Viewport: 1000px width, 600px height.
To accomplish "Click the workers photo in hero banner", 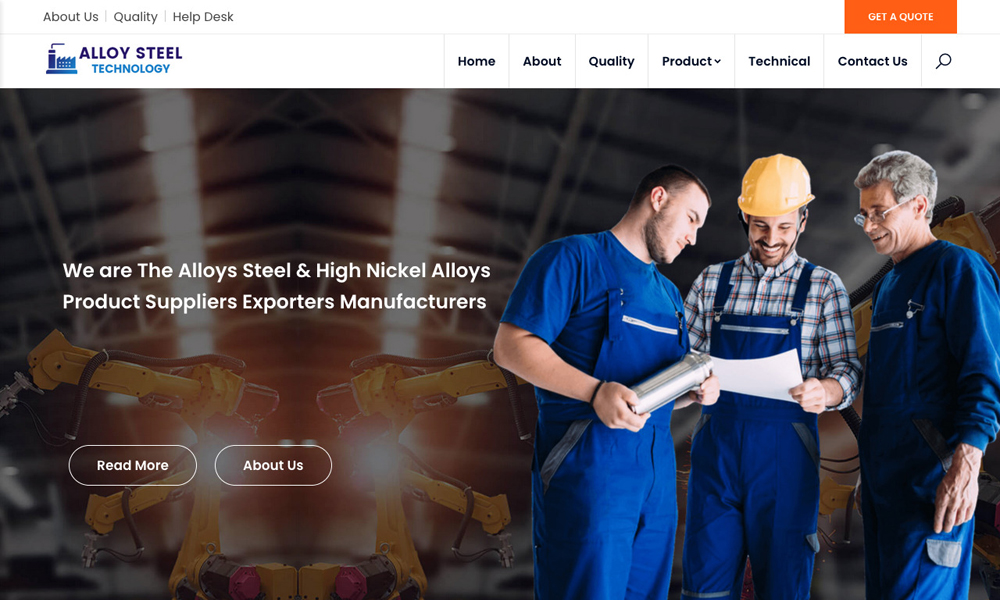I will coord(746,376).
